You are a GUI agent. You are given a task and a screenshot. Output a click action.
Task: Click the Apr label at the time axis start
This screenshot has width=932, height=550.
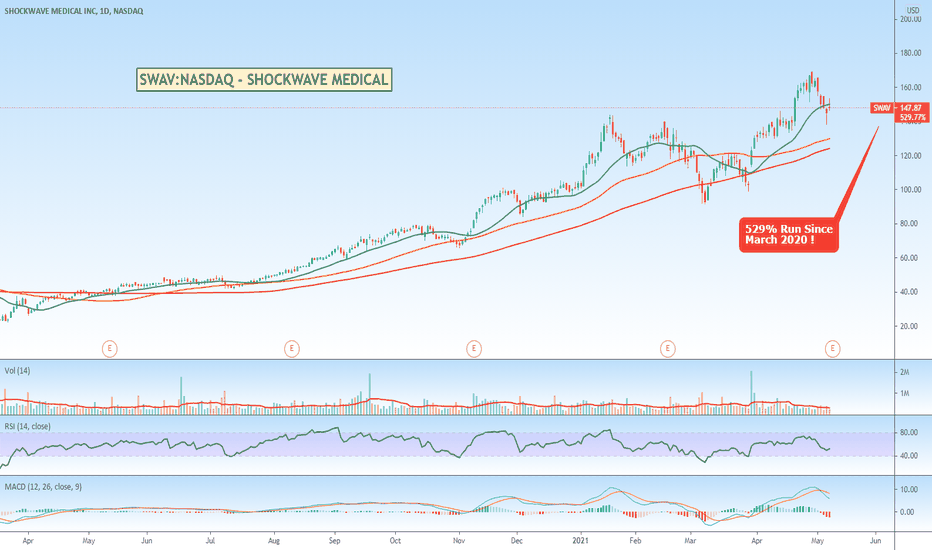click(28, 541)
